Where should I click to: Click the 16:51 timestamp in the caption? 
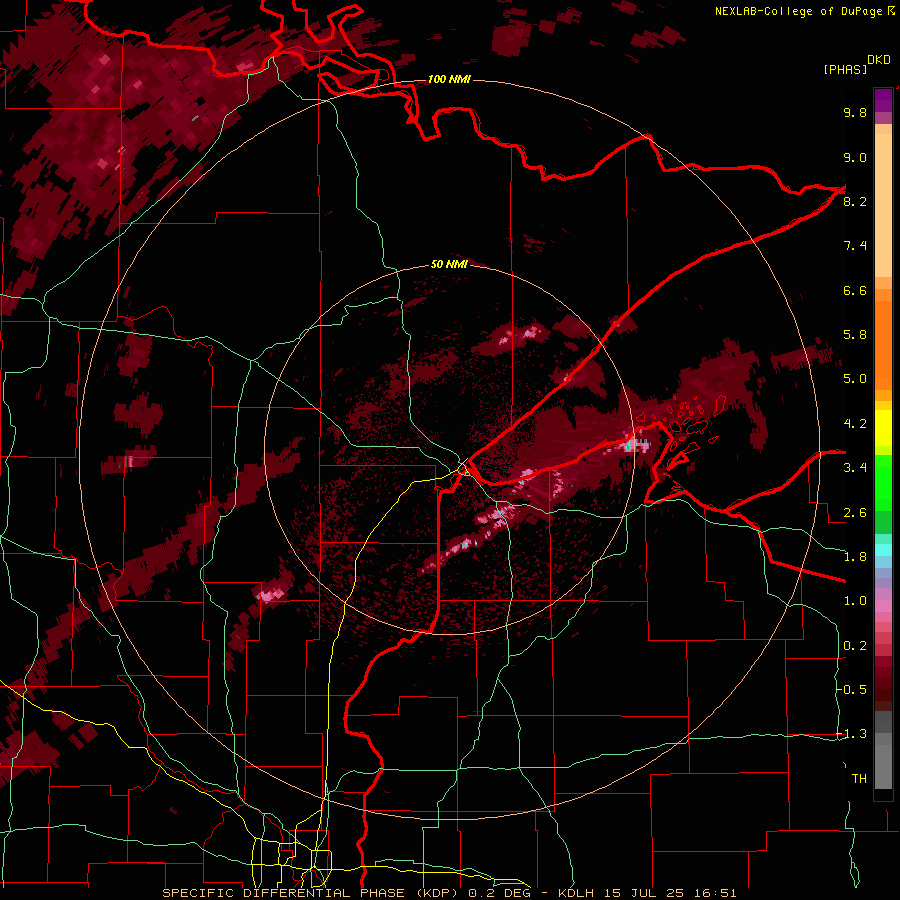(716, 893)
